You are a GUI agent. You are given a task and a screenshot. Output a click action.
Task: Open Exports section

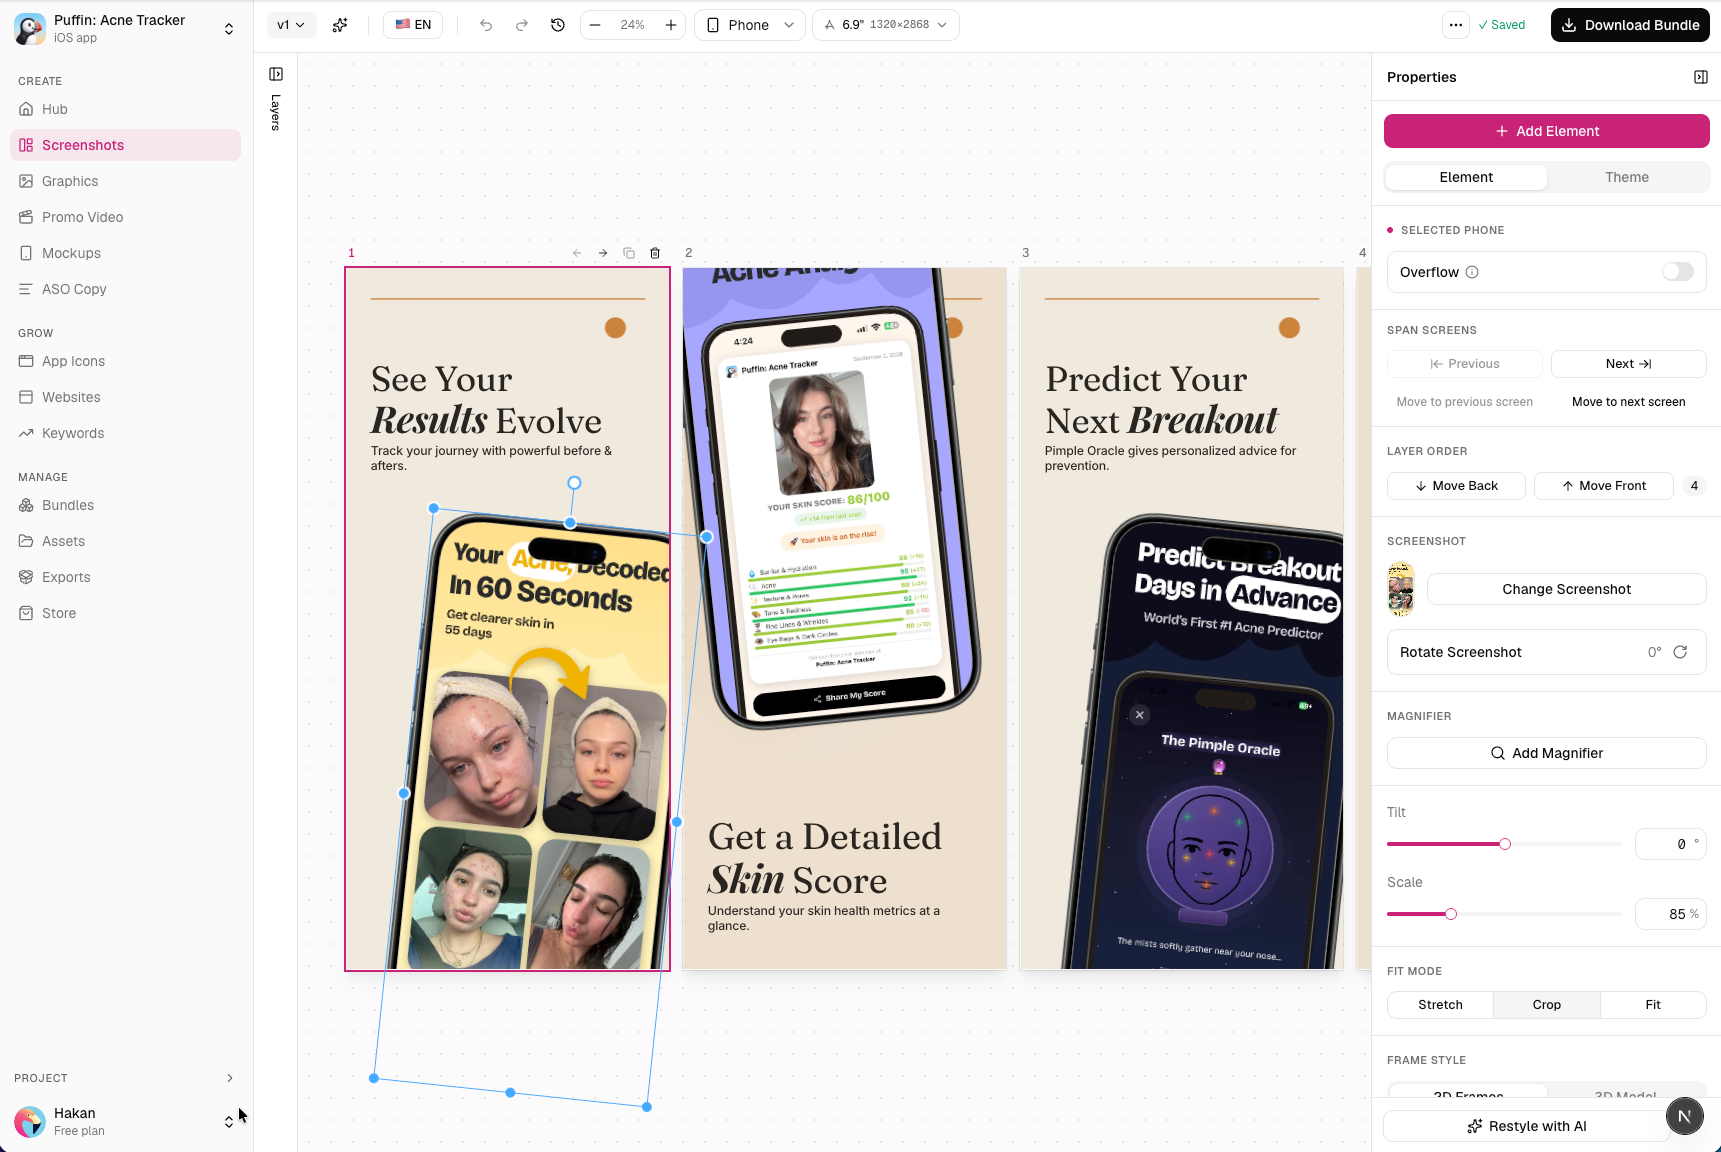point(125,577)
